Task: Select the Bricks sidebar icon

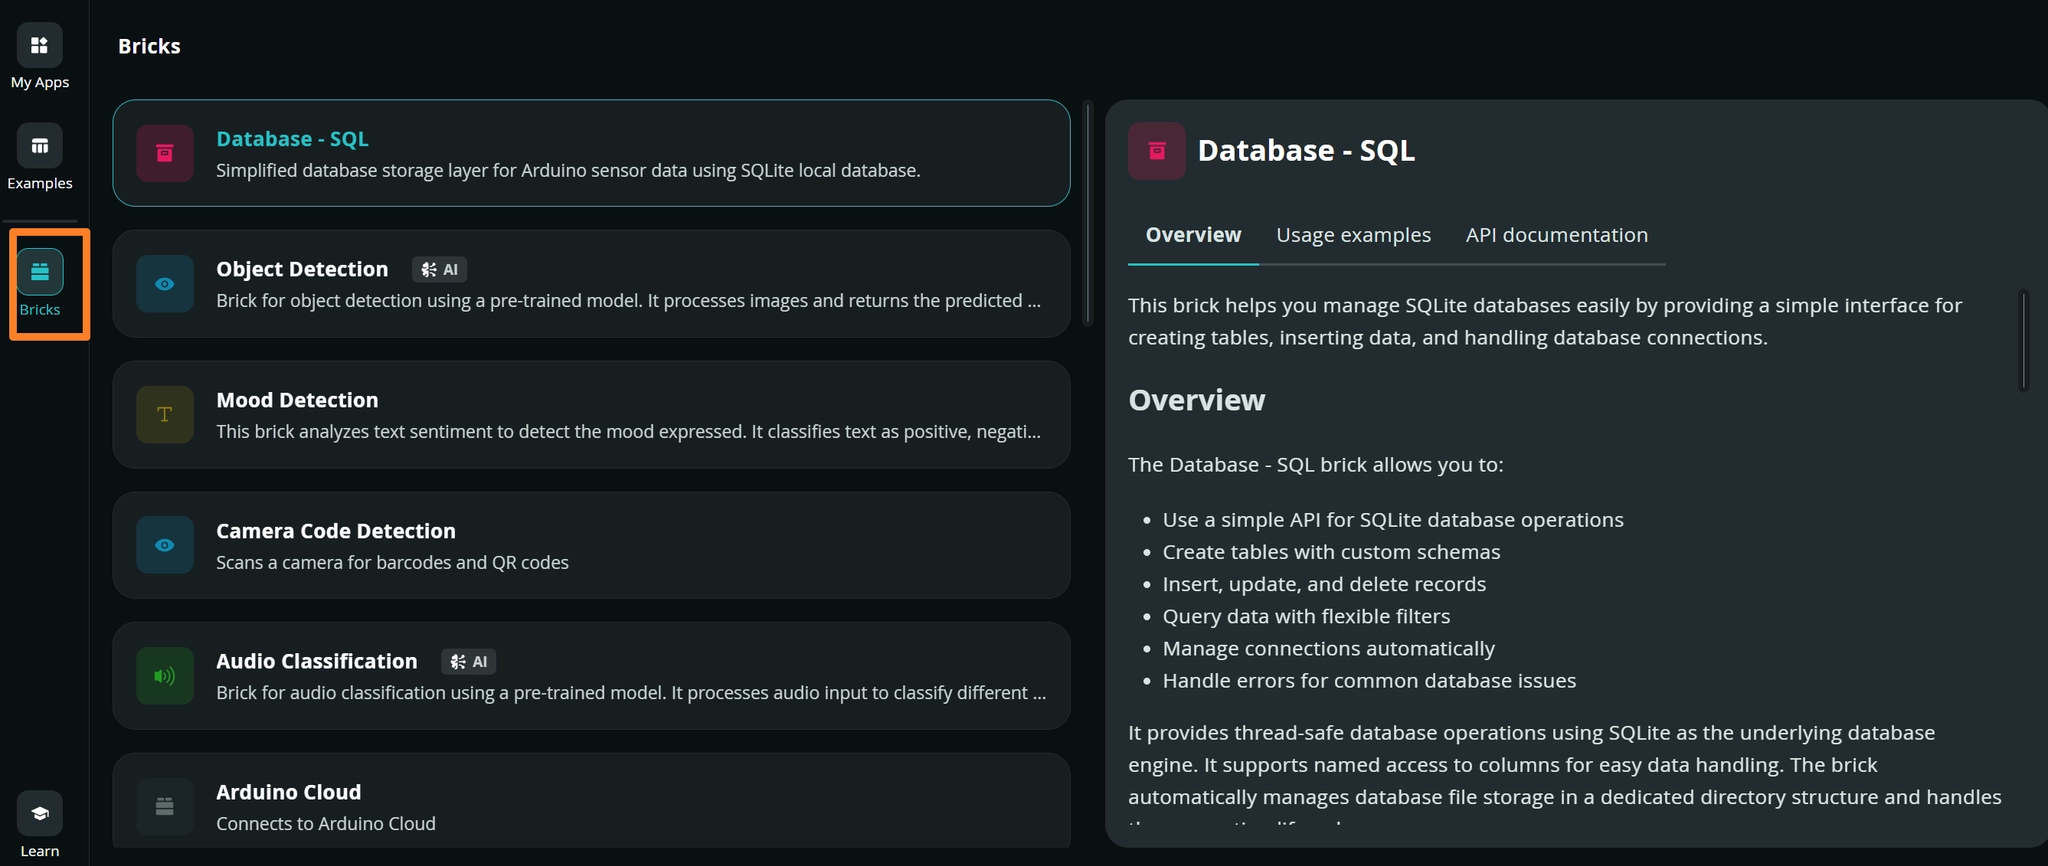Action: click(40, 272)
